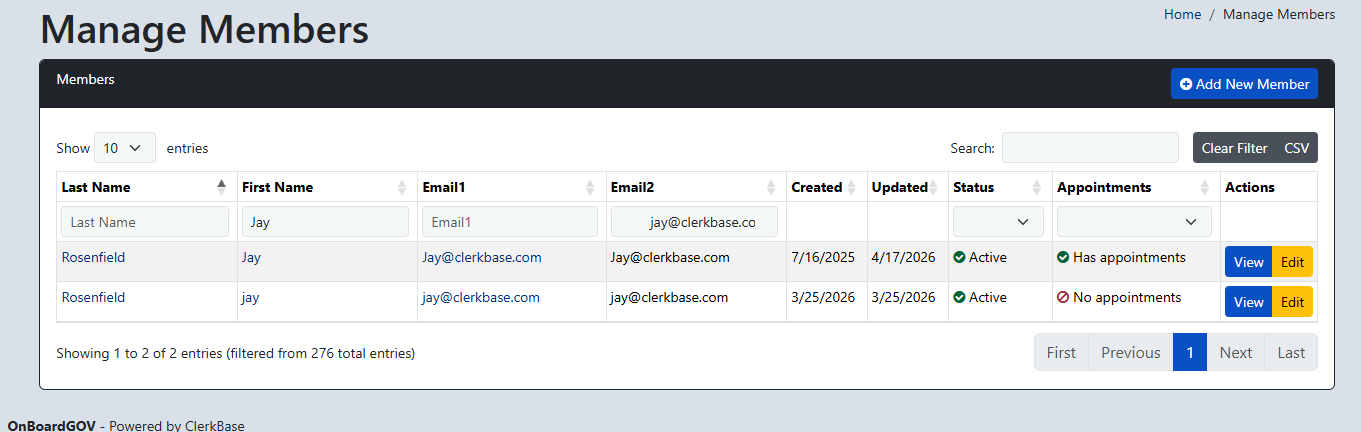Screen dimensions: 1361x432
Task: Edit member created 3/25/2026
Action: pyautogui.click(x=1292, y=302)
